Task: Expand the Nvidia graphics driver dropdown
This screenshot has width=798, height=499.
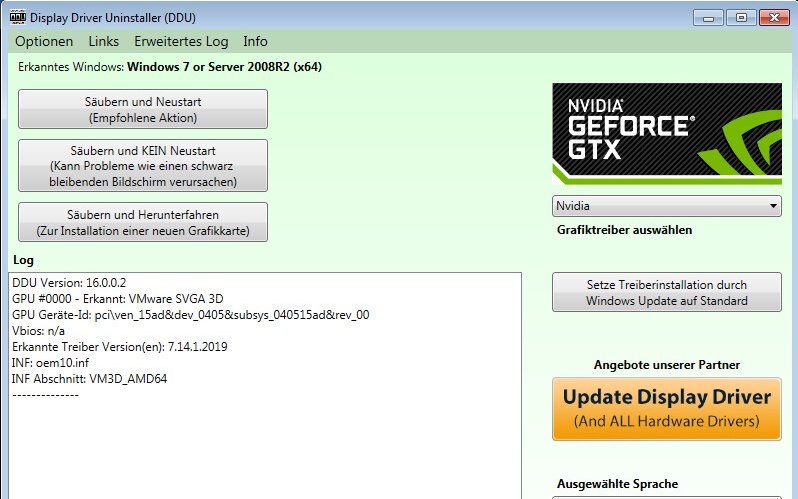Action: point(667,206)
